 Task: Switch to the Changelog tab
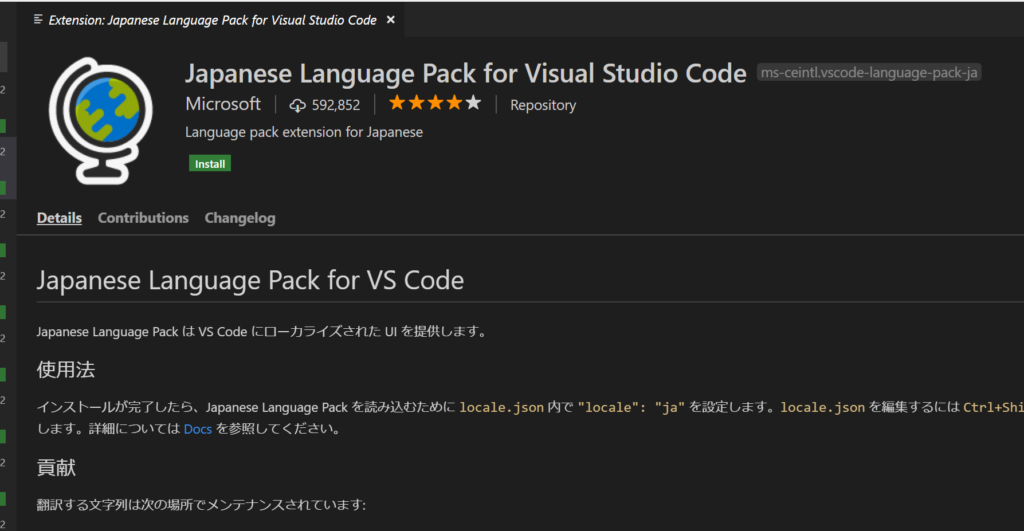pyautogui.click(x=240, y=217)
